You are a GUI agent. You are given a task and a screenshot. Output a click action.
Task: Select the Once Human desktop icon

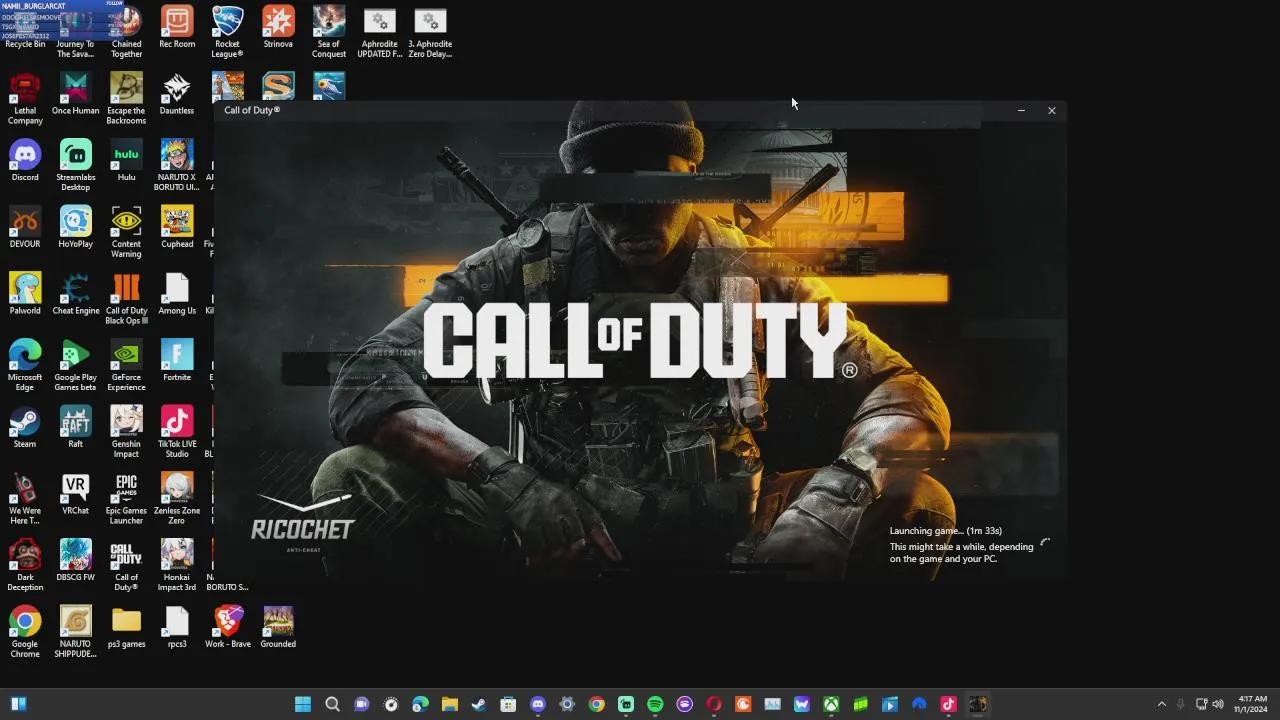[x=75, y=94]
